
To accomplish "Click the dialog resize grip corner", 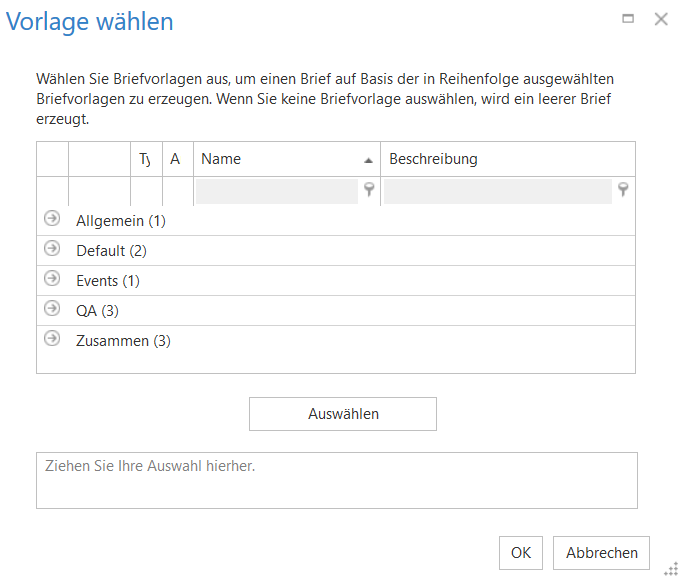I will (x=671, y=569).
